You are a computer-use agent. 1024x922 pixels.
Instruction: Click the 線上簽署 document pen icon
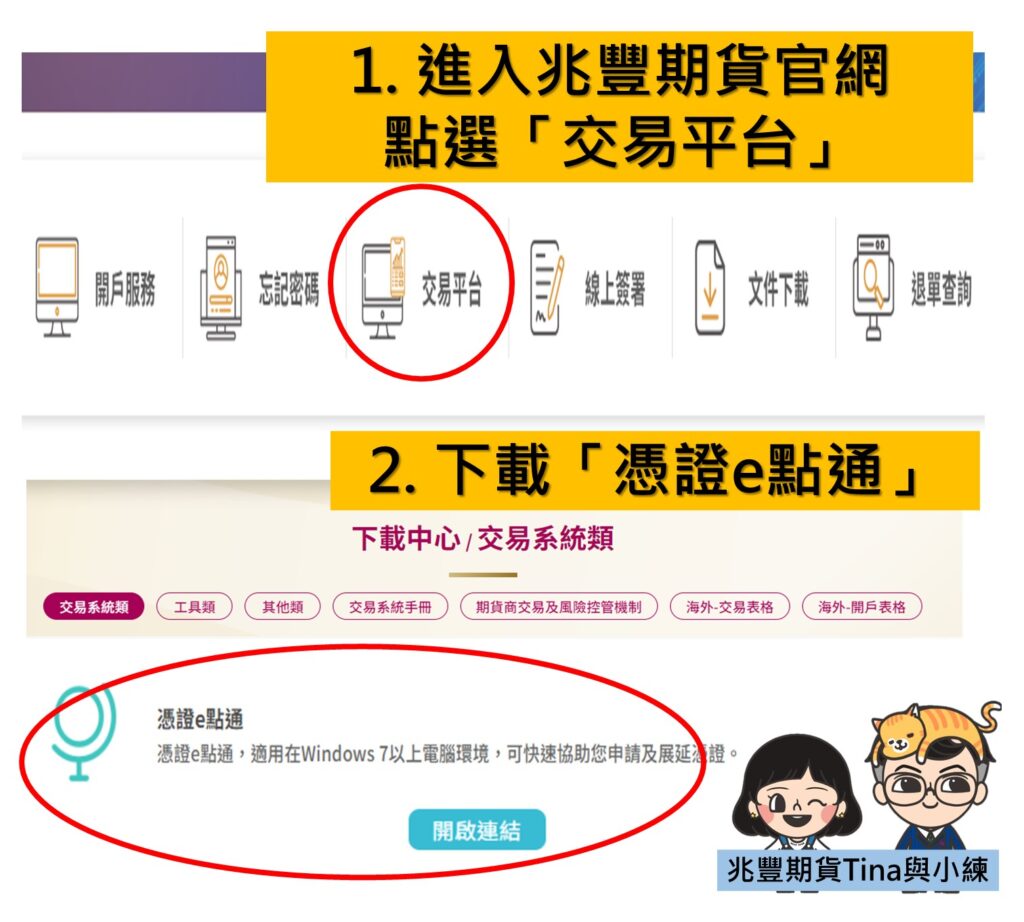547,287
